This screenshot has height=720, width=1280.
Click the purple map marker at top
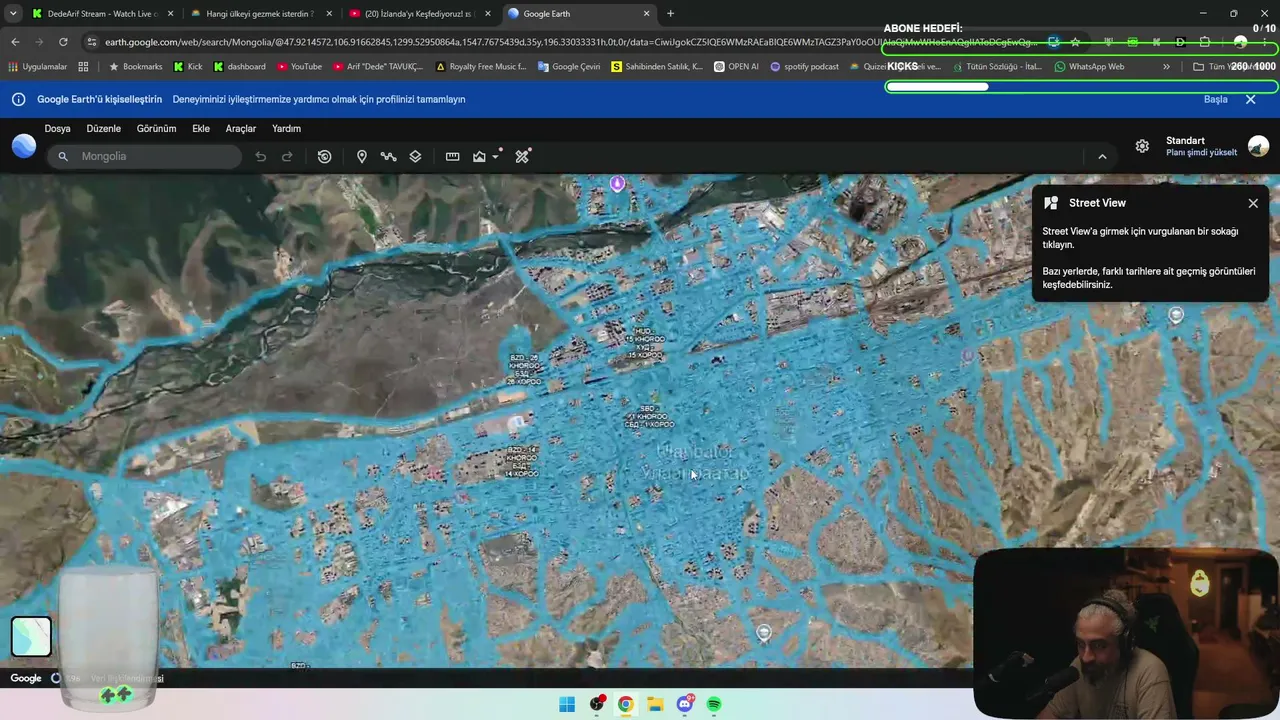[617, 184]
